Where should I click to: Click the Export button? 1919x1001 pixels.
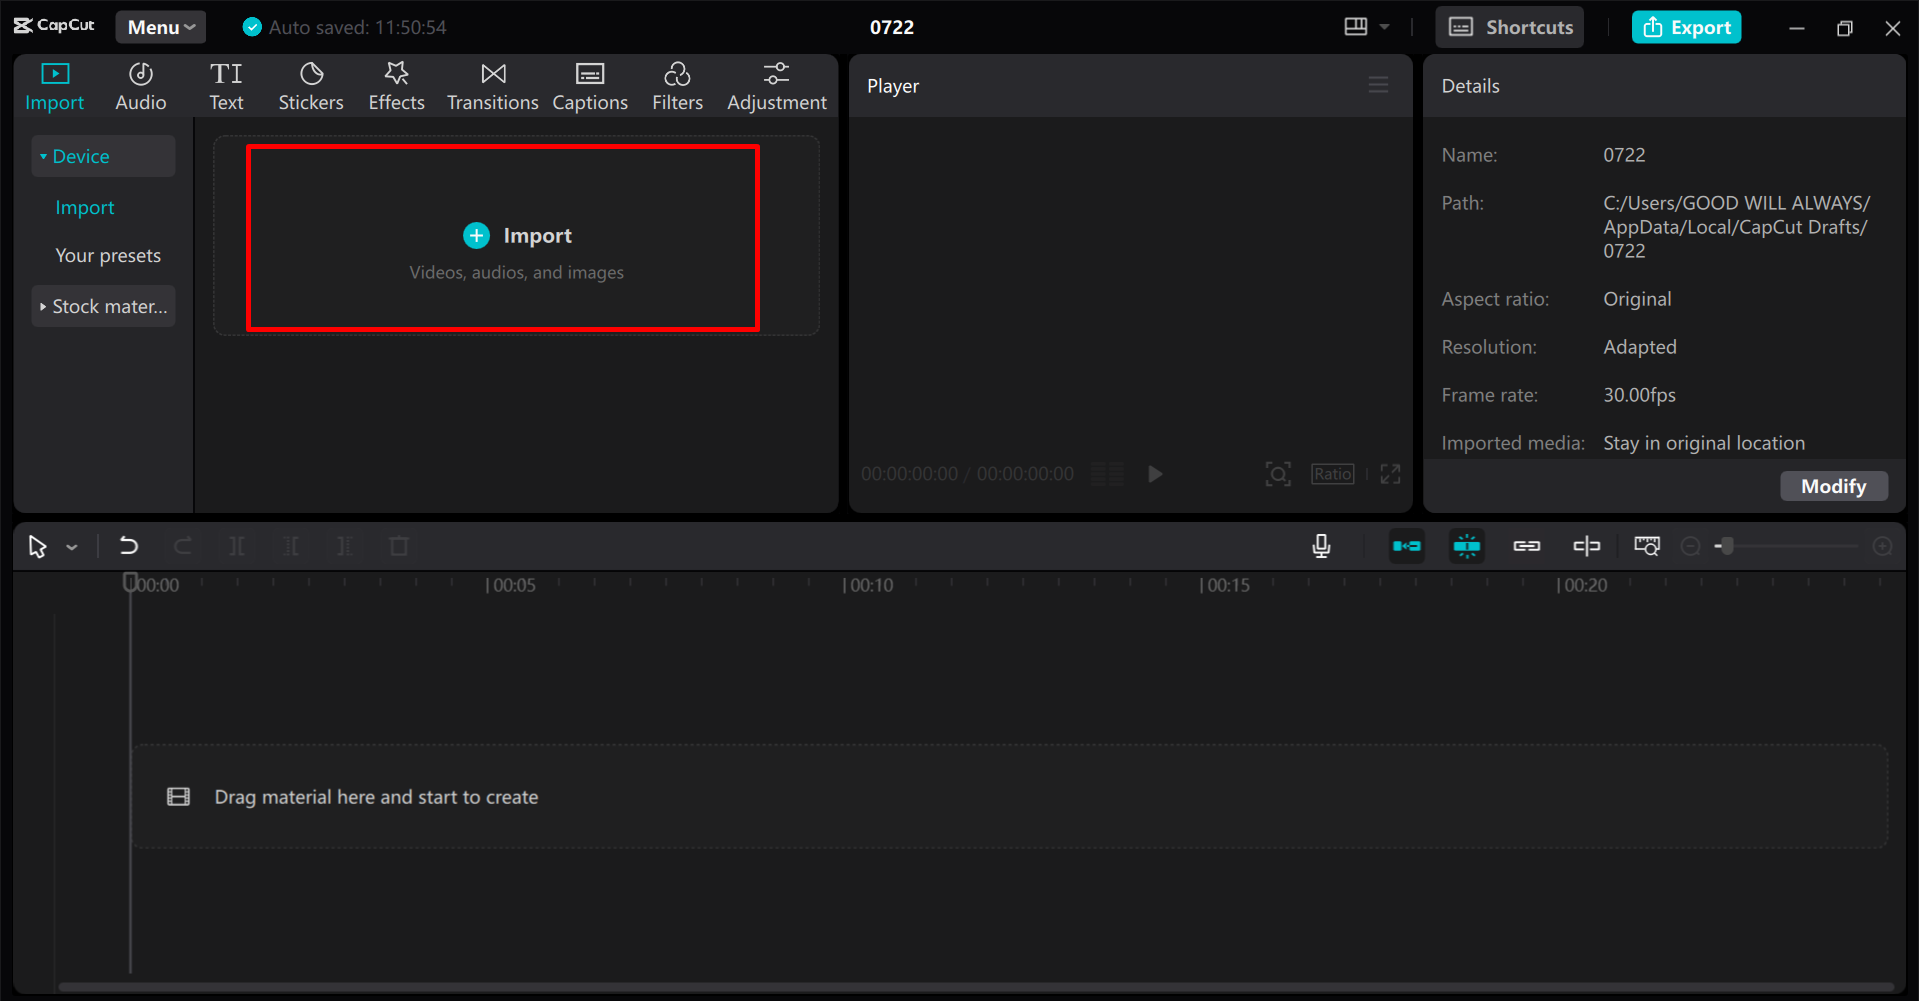1686,27
